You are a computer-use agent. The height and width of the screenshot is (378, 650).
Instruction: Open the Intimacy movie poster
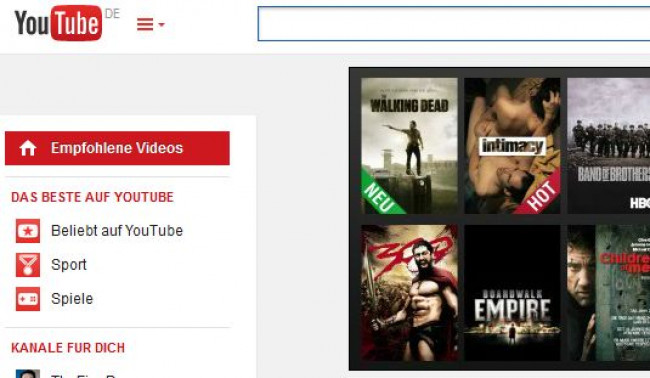[512, 146]
